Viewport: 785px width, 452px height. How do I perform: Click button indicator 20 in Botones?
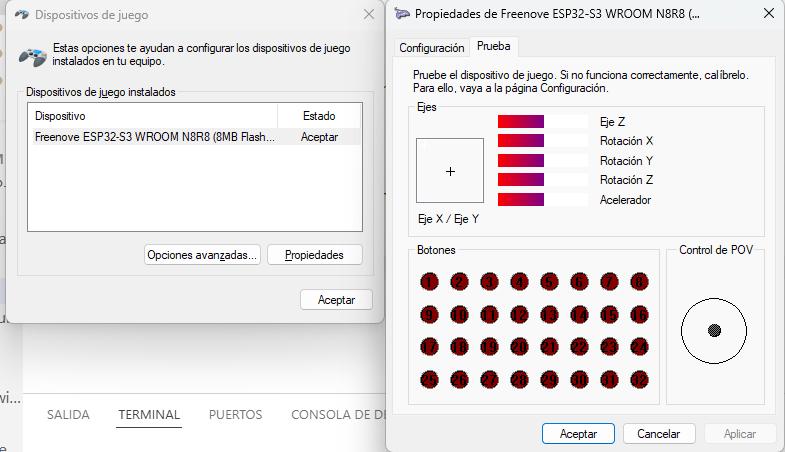(519, 347)
